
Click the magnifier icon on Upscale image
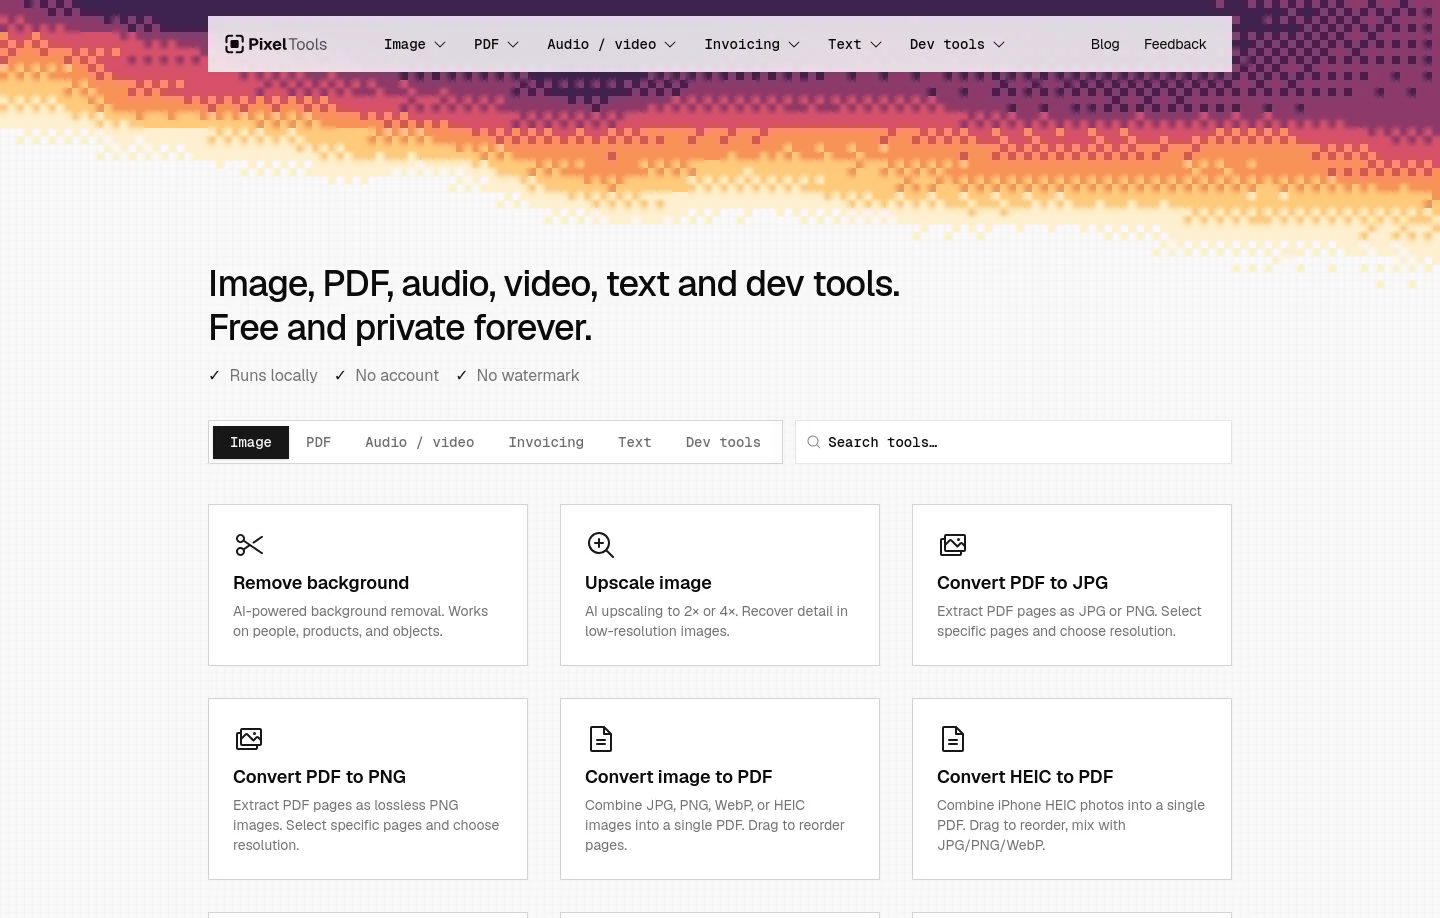point(600,545)
